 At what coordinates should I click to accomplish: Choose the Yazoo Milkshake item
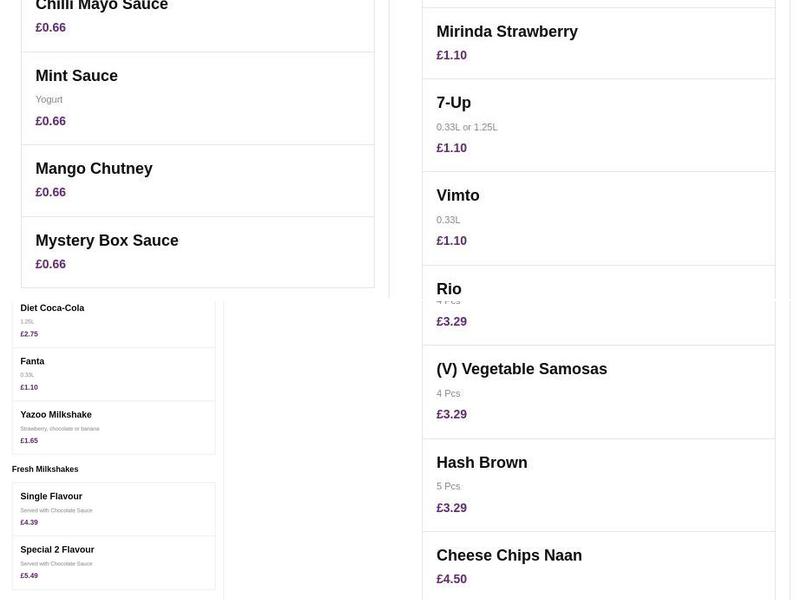[55, 413]
